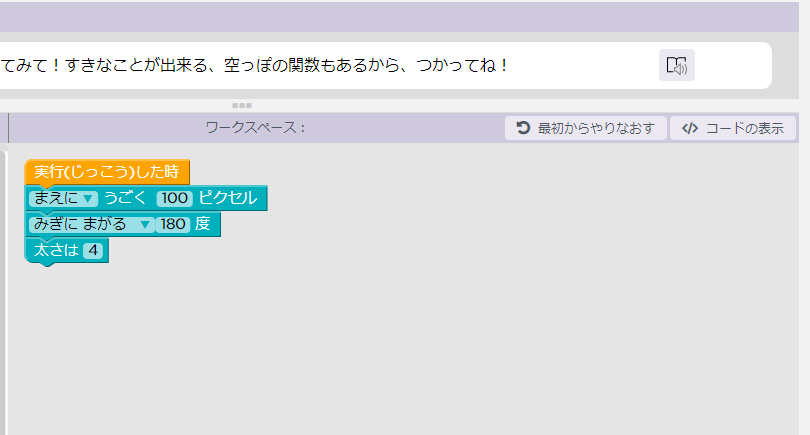810x435 pixels.
Task: Click the undo arrow icon on 最初からやりなおす
Action: coord(523,128)
